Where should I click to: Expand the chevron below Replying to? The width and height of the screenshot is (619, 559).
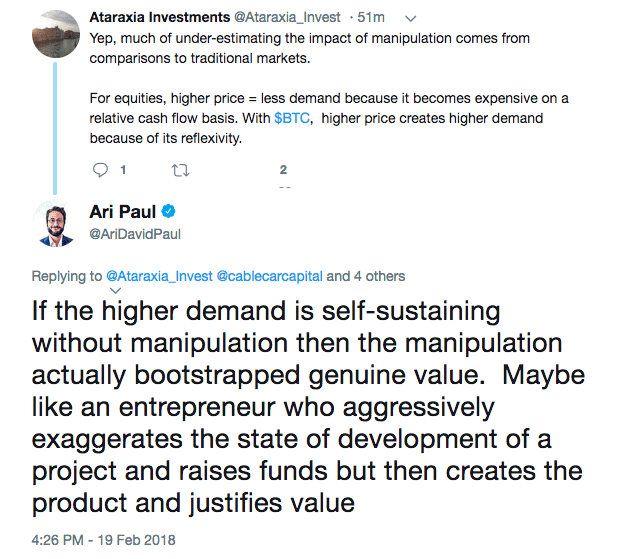click(x=114, y=290)
